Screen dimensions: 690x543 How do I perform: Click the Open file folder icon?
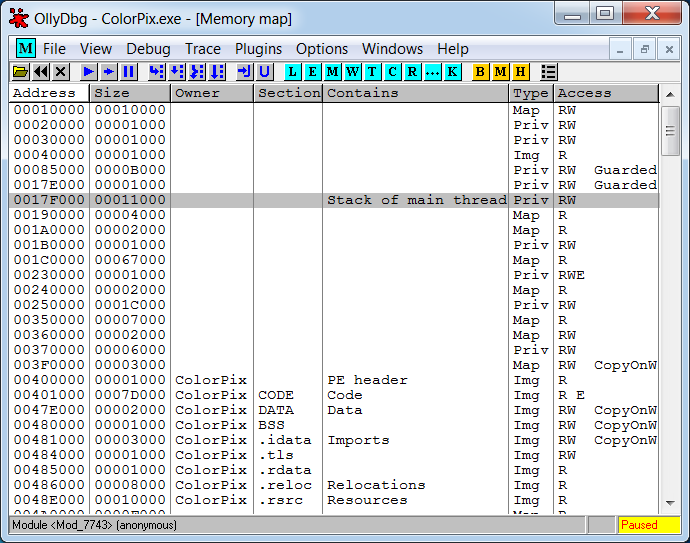20,72
